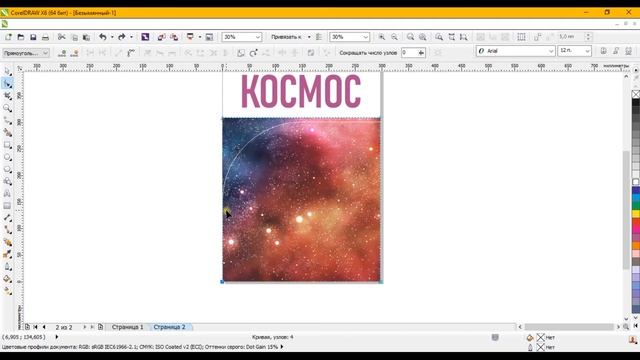Select the Artistic Media tool in toolbox
Image resolution: width=640 pixels, height=360 pixels.
pos(7,133)
